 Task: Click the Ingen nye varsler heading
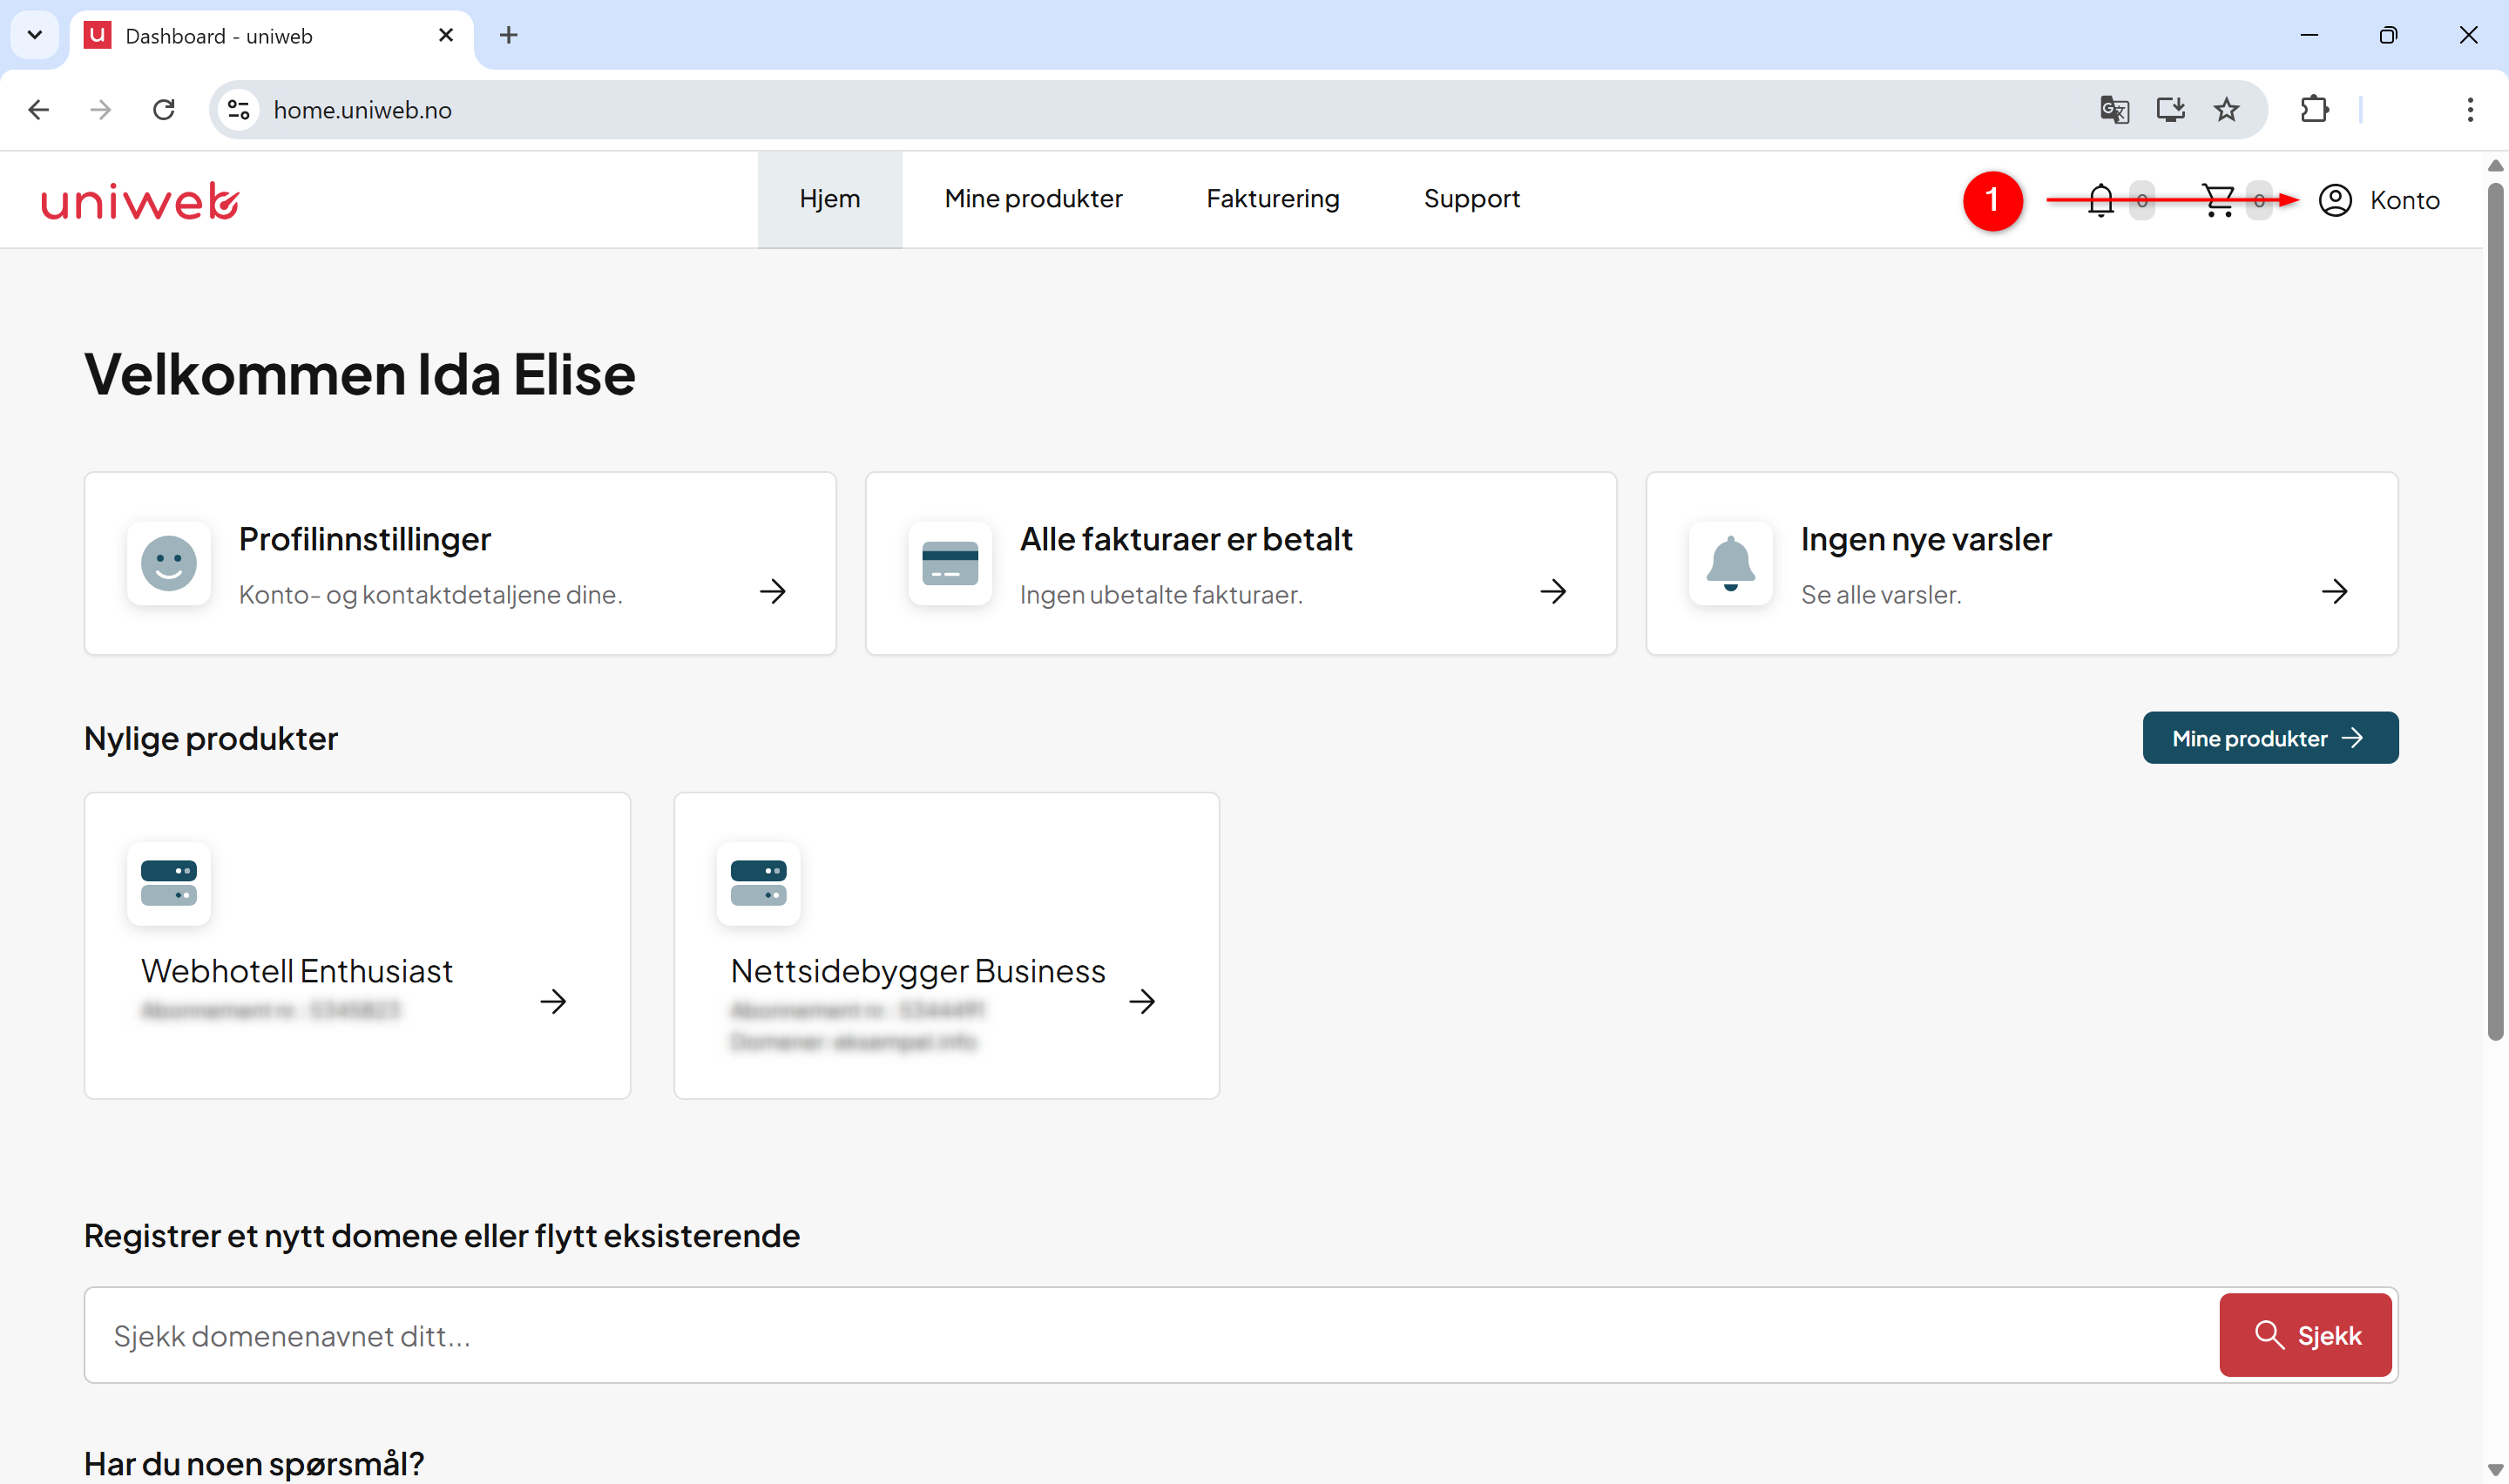click(1926, 539)
